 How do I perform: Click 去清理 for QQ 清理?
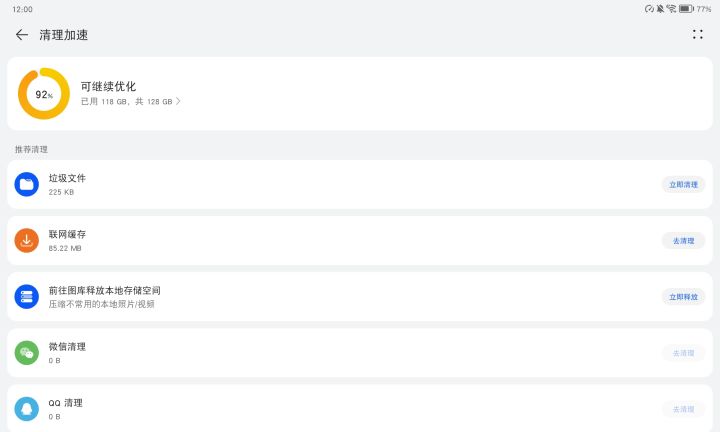[683, 409]
